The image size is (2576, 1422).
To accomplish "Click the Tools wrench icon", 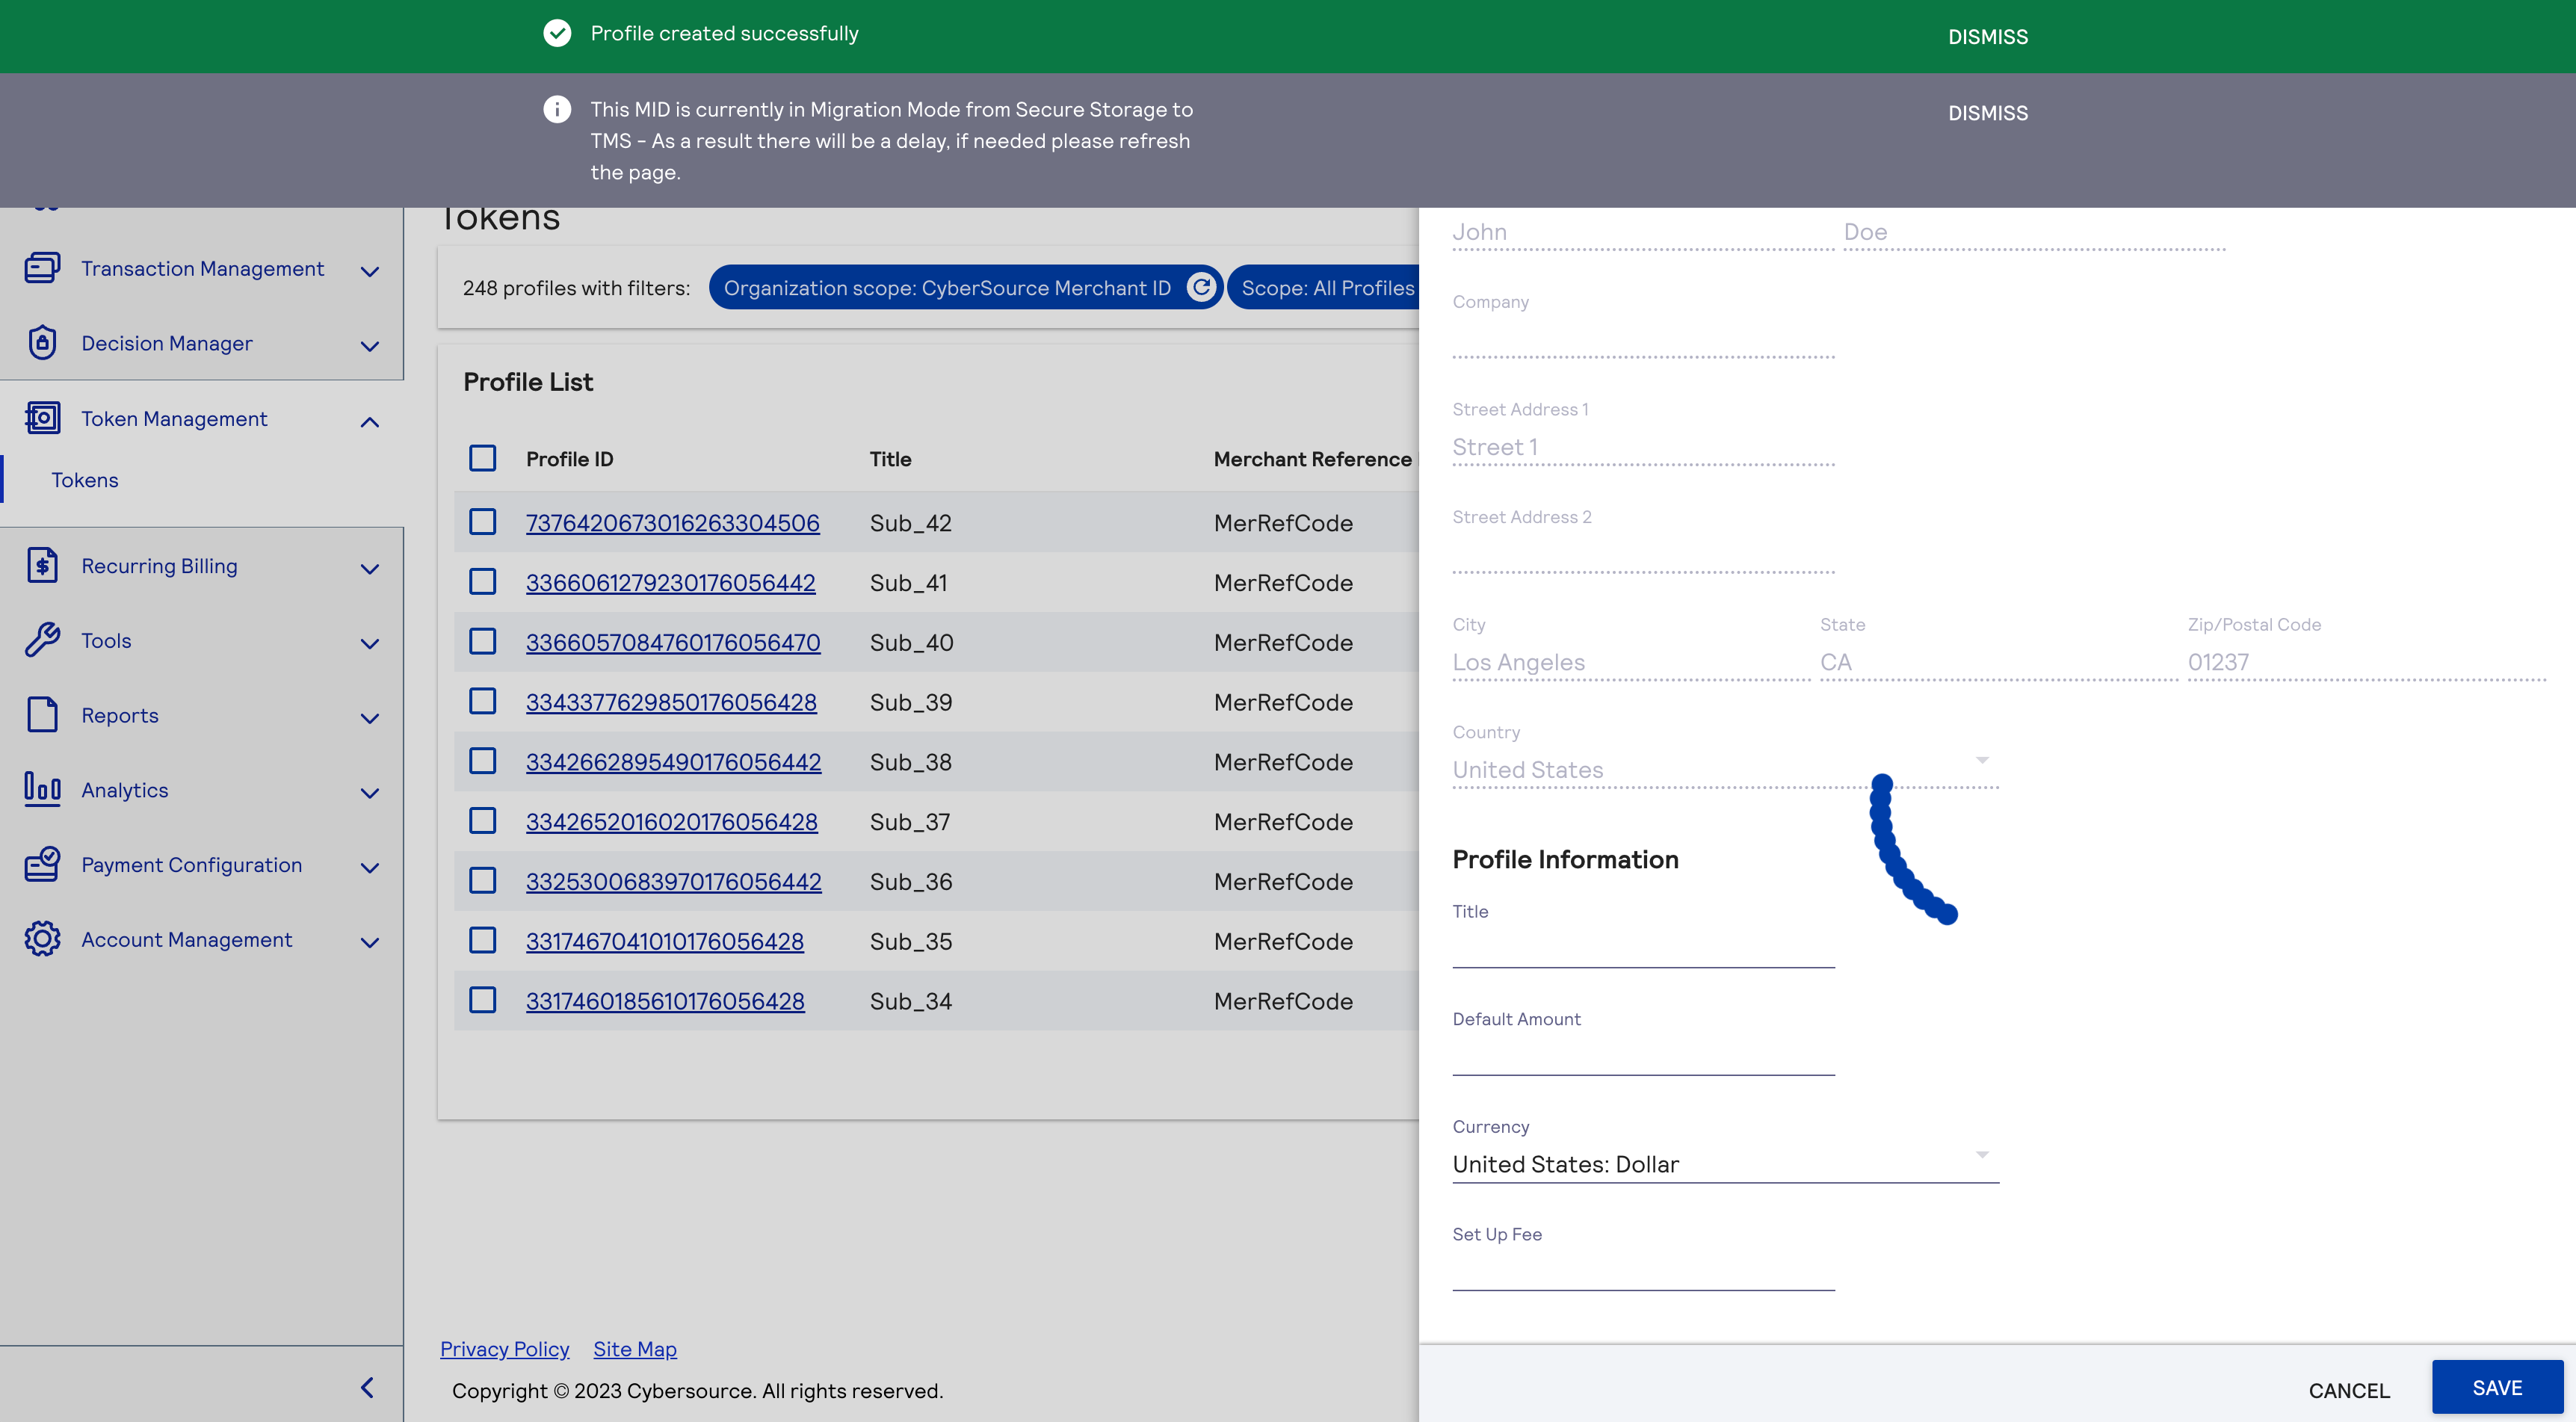I will (x=42, y=640).
